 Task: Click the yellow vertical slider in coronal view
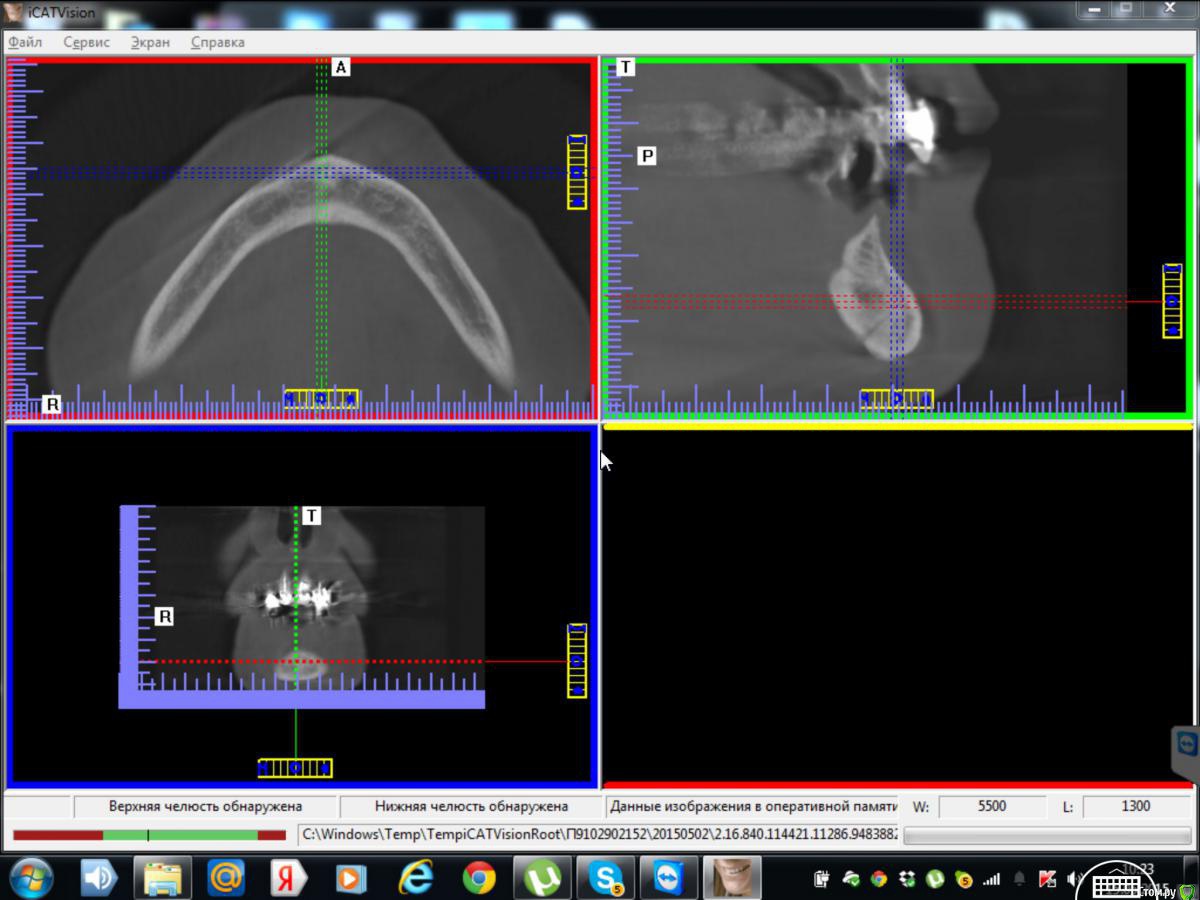coord(577,661)
